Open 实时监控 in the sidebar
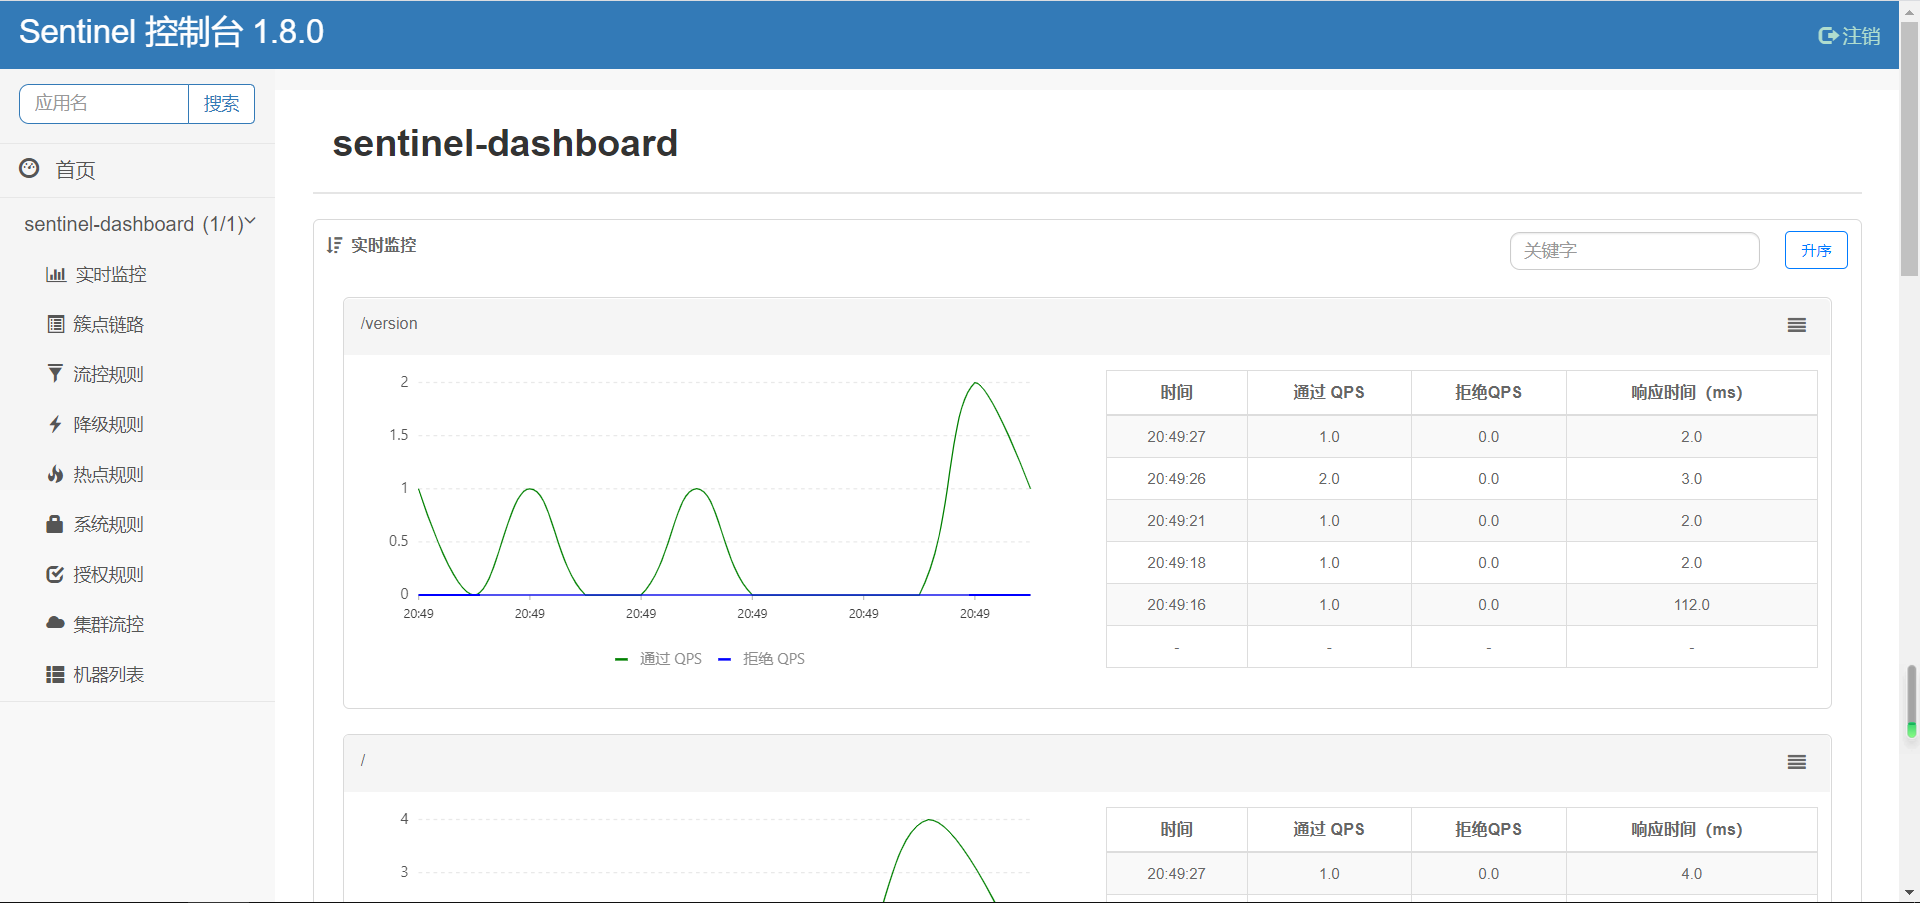The image size is (1920, 903). tap(111, 274)
